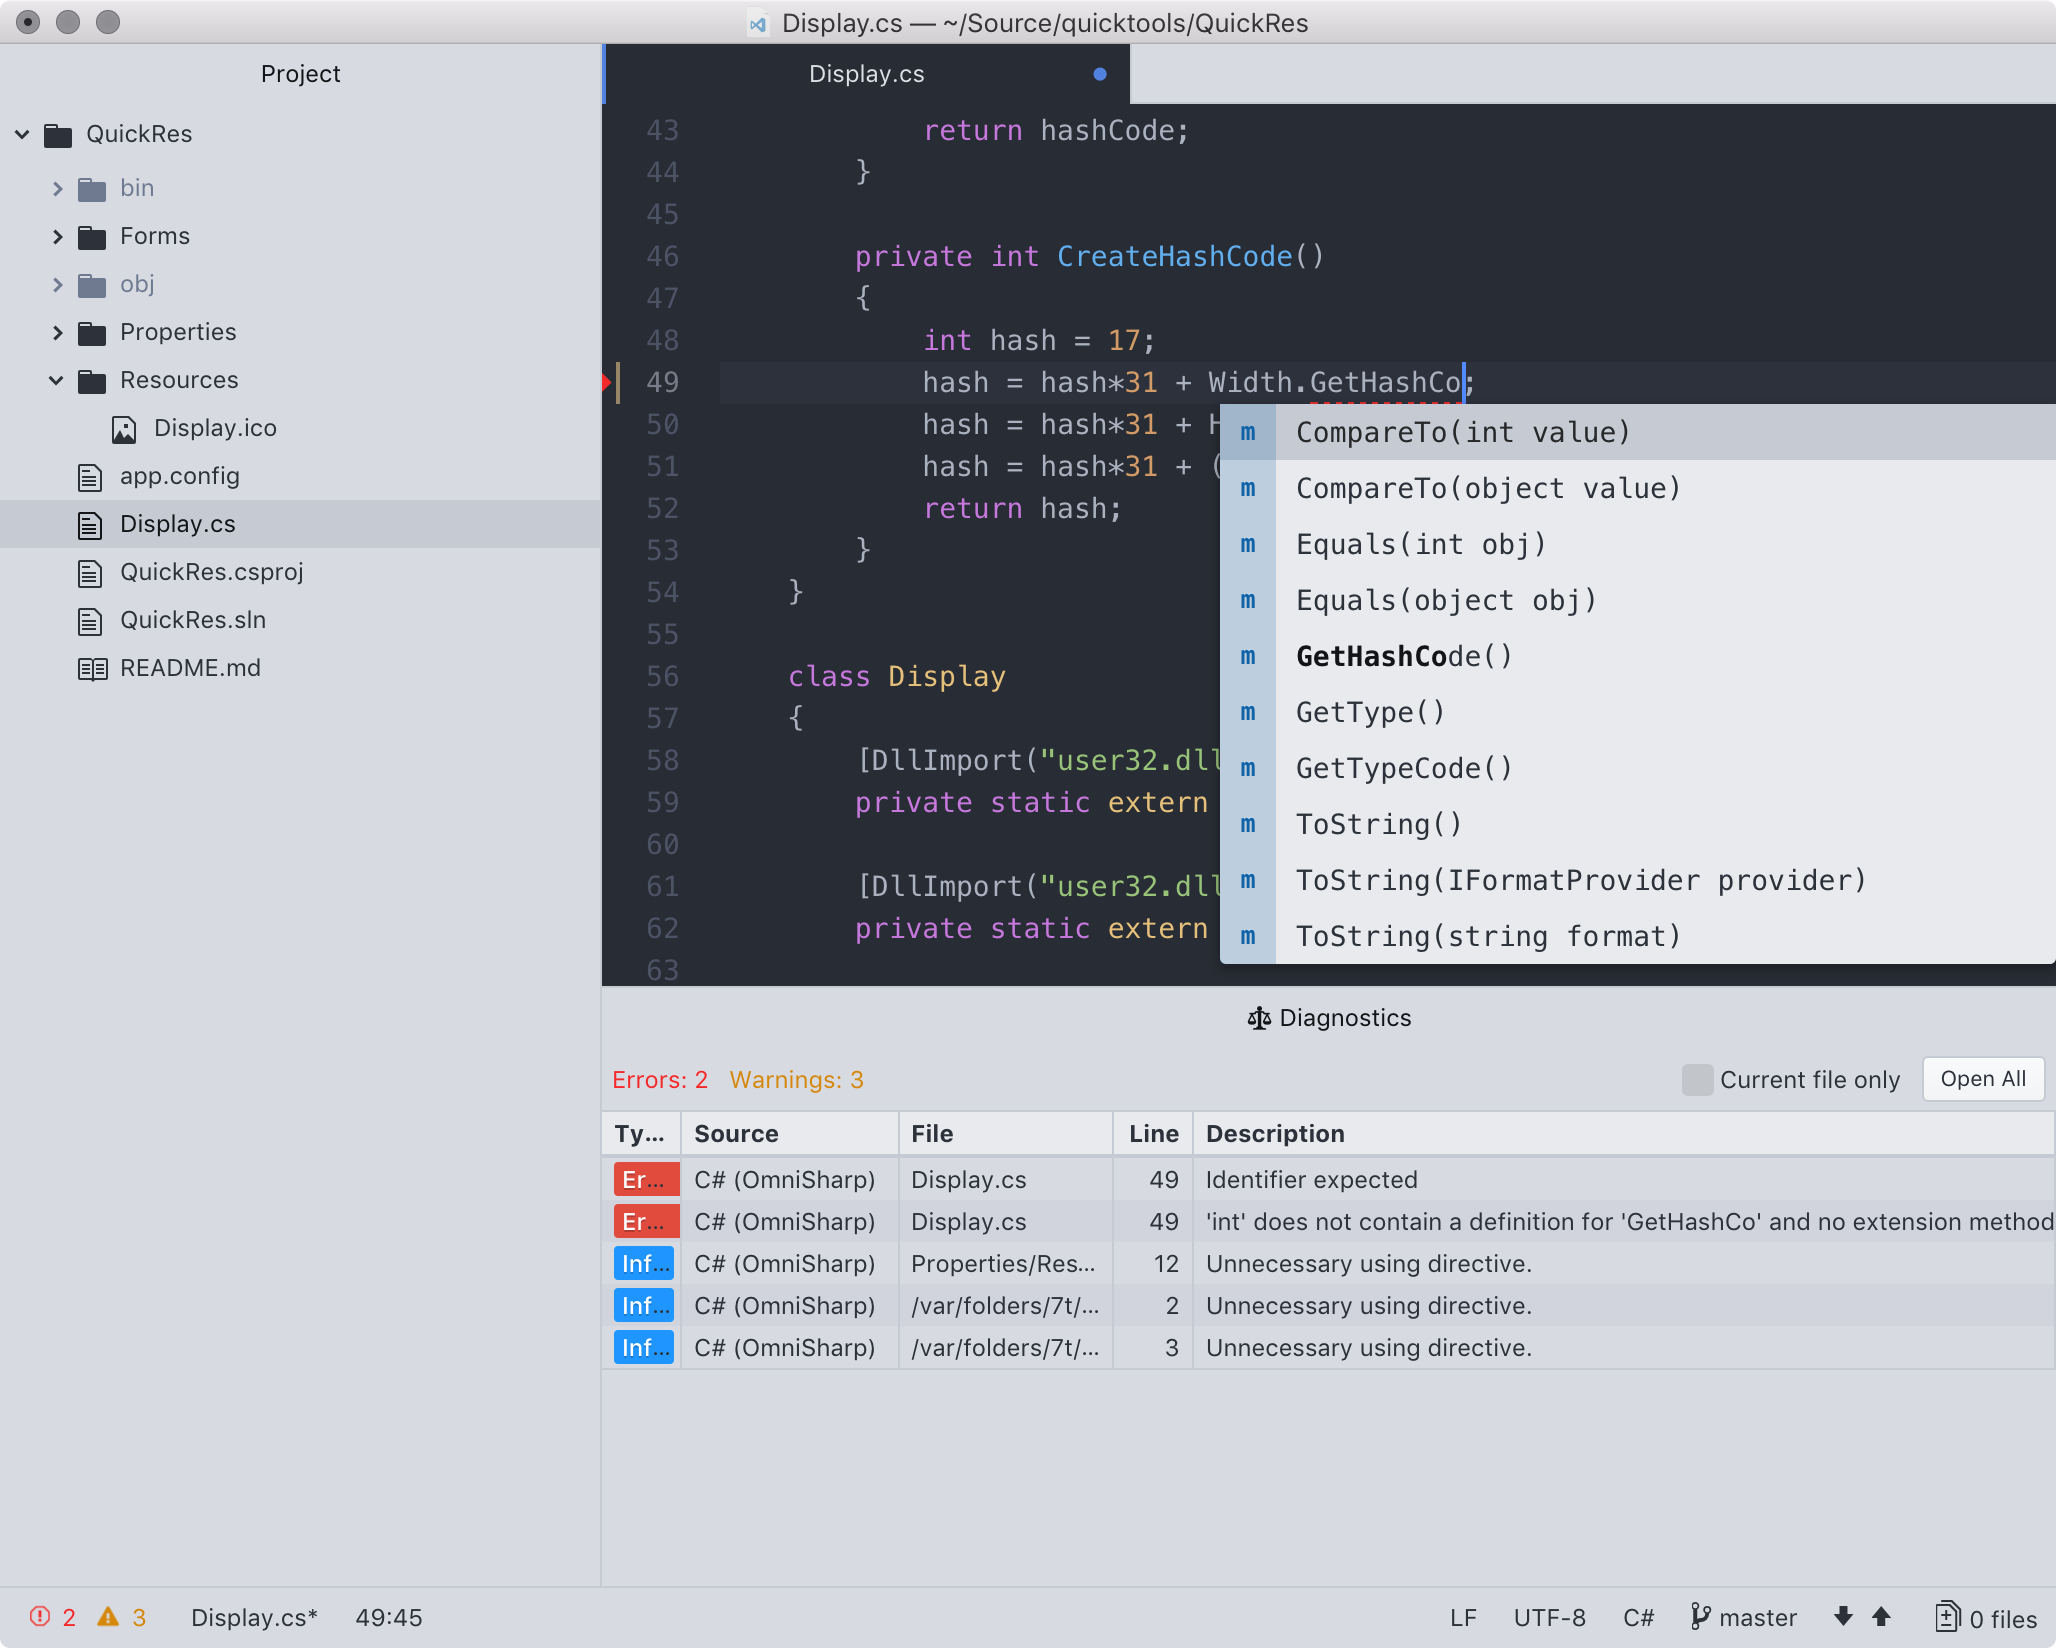Viewport: 2056px width, 1648px height.
Task: Open the Properties/Res... line 12 info row
Action: point(1328,1263)
